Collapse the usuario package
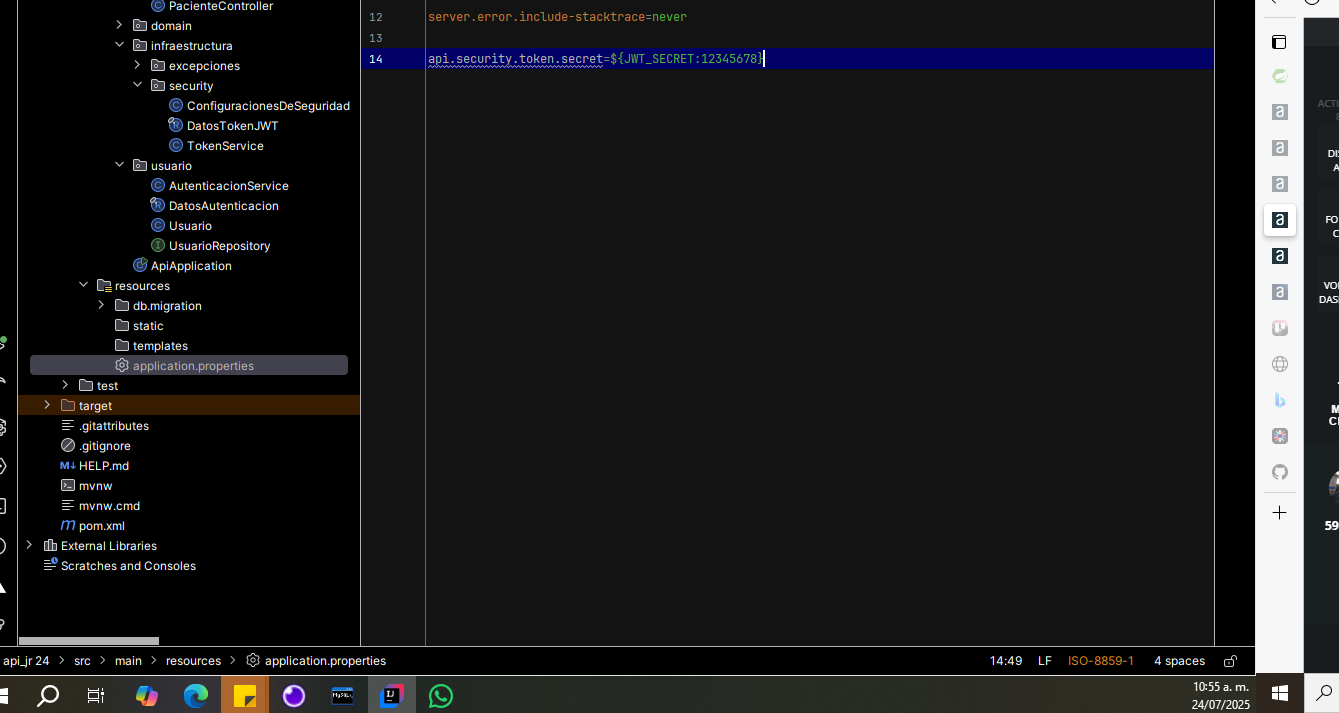This screenshot has width=1339, height=713. click(119, 165)
